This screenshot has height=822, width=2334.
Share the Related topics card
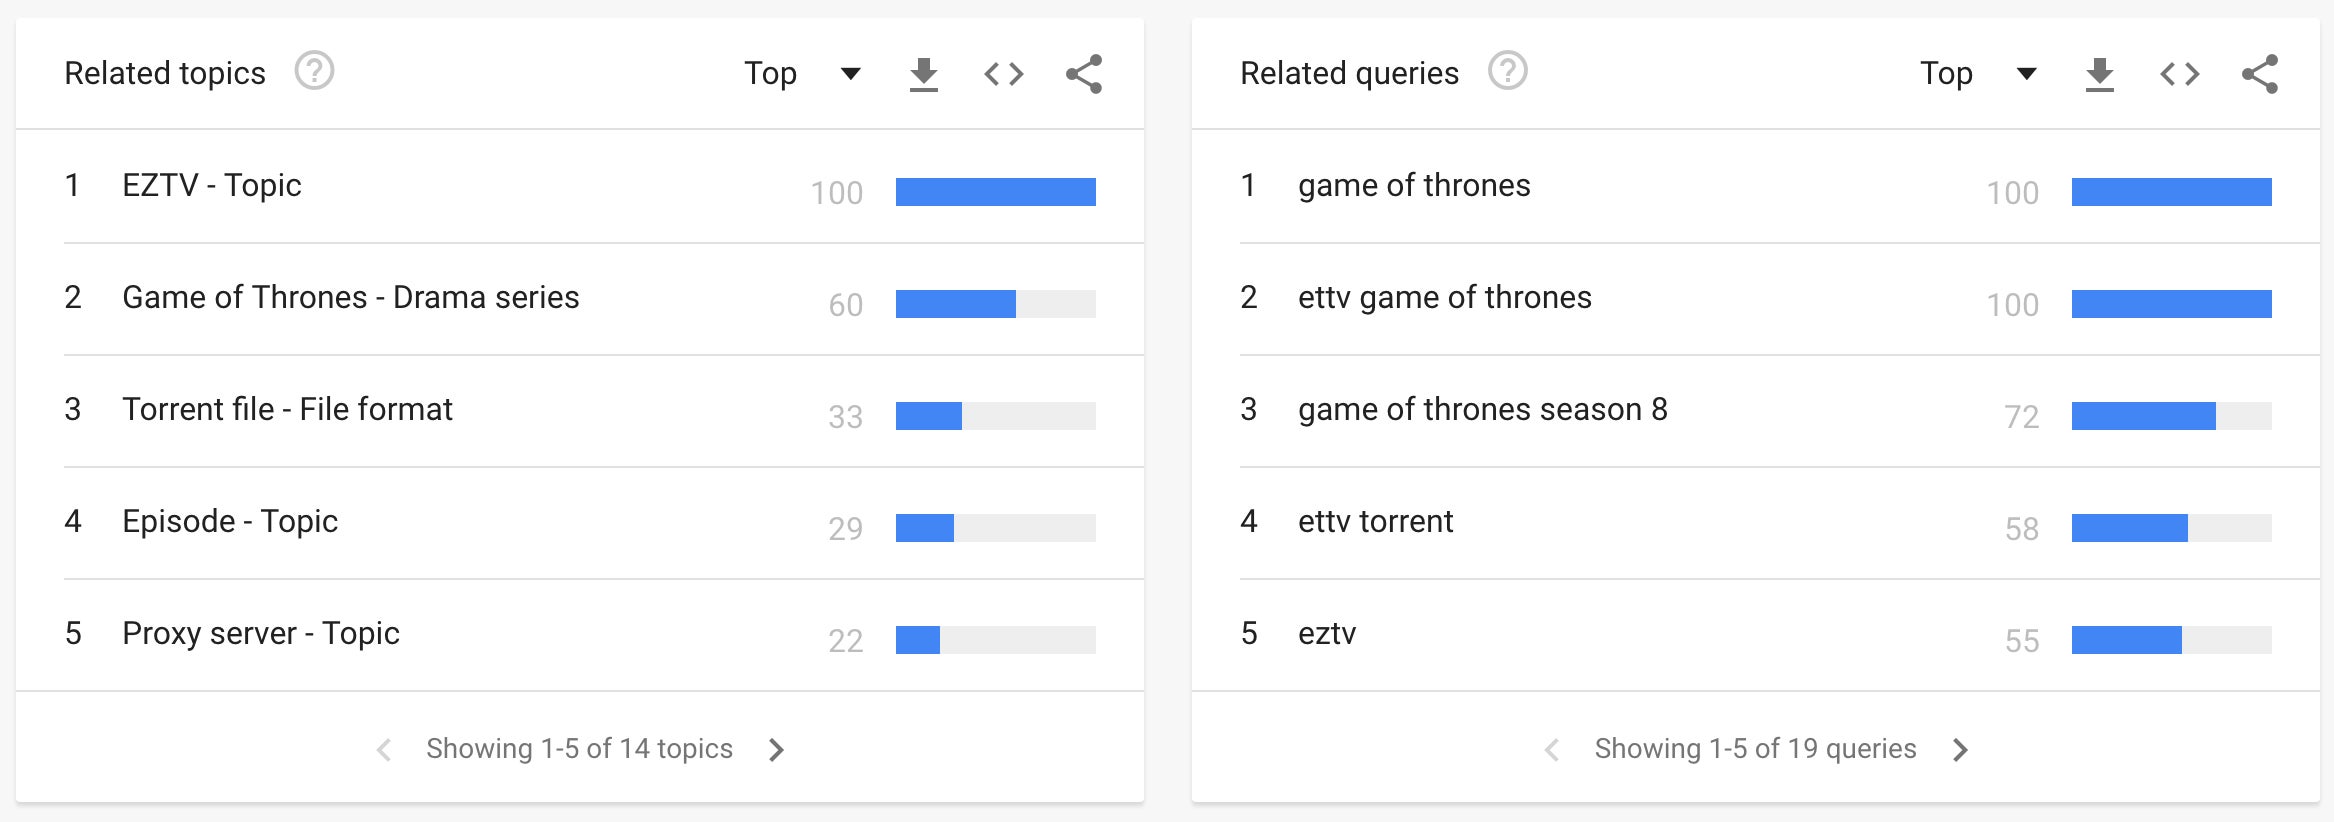1084,74
